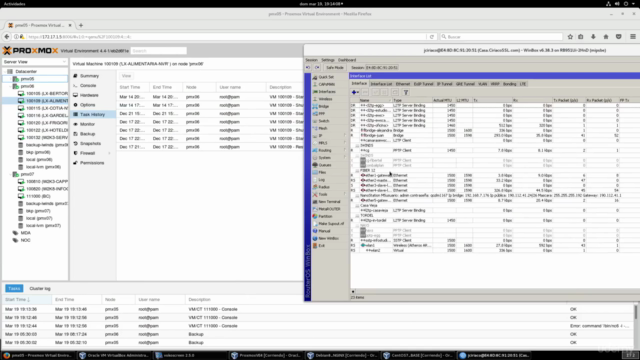640x360 pixels.
Task: Open the WinBox Dashboard menu
Action: (347, 60)
